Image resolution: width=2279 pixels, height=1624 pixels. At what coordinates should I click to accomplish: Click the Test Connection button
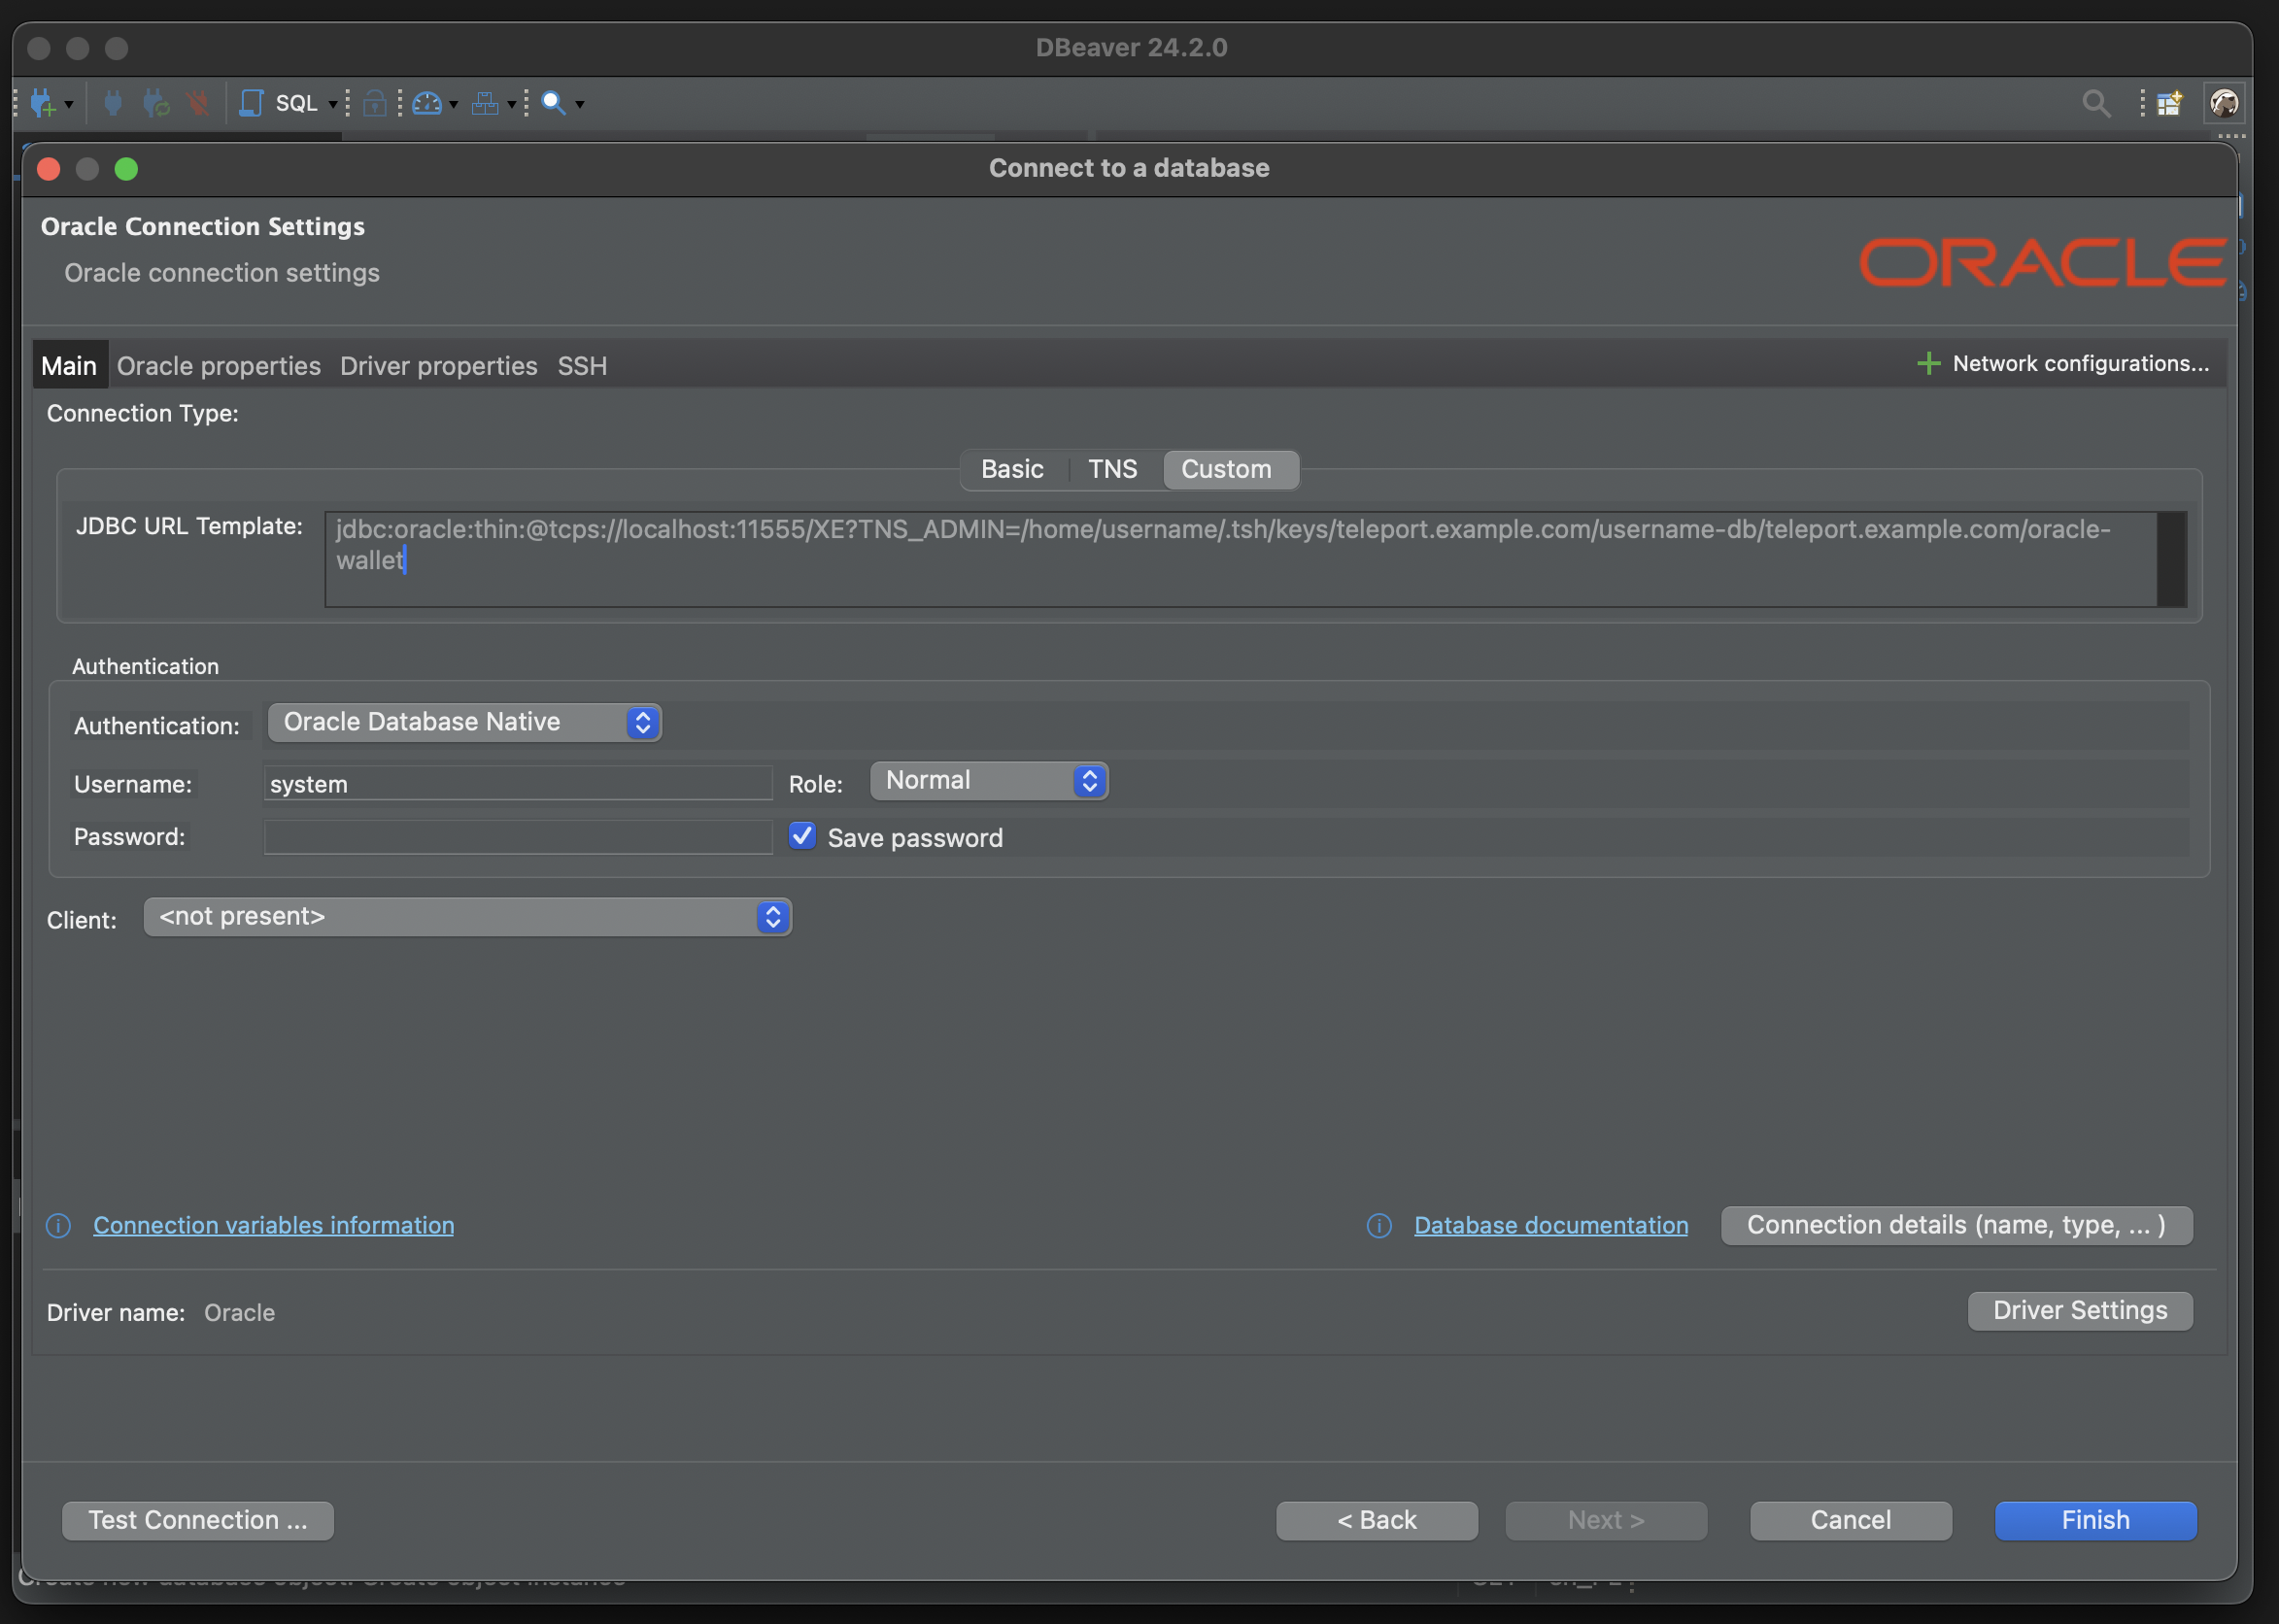click(197, 1520)
